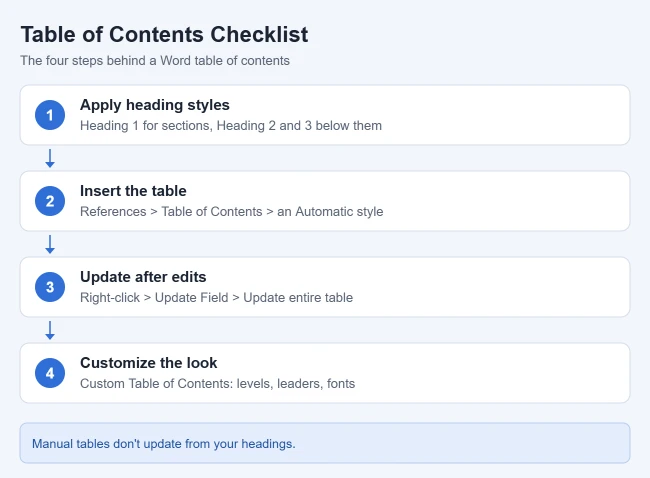Image resolution: width=650 pixels, height=478 pixels.
Task: Click 'Custom Table of Contents: levels' description
Action: tap(217, 383)
